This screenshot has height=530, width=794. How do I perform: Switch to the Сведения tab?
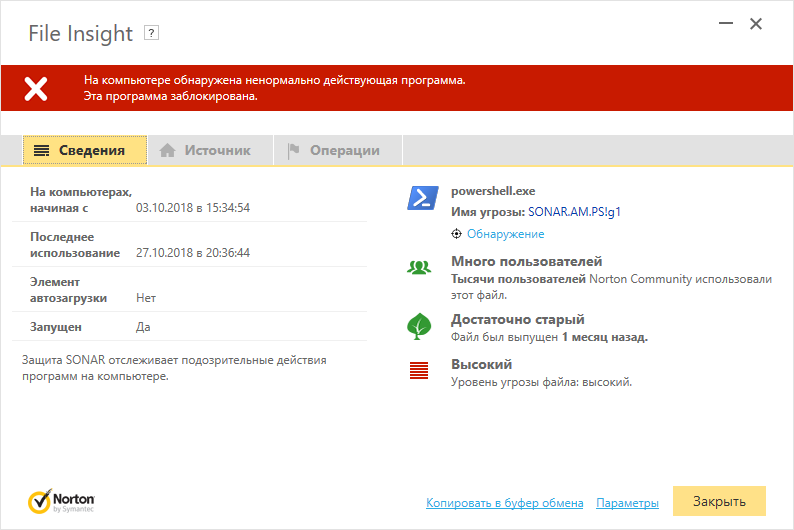(85, 150)
